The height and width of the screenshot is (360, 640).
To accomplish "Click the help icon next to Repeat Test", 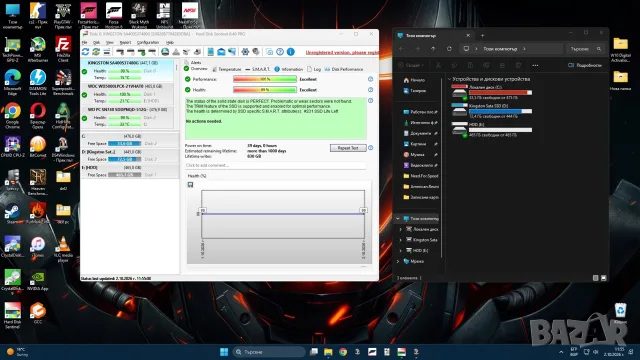I will point(371,148).
